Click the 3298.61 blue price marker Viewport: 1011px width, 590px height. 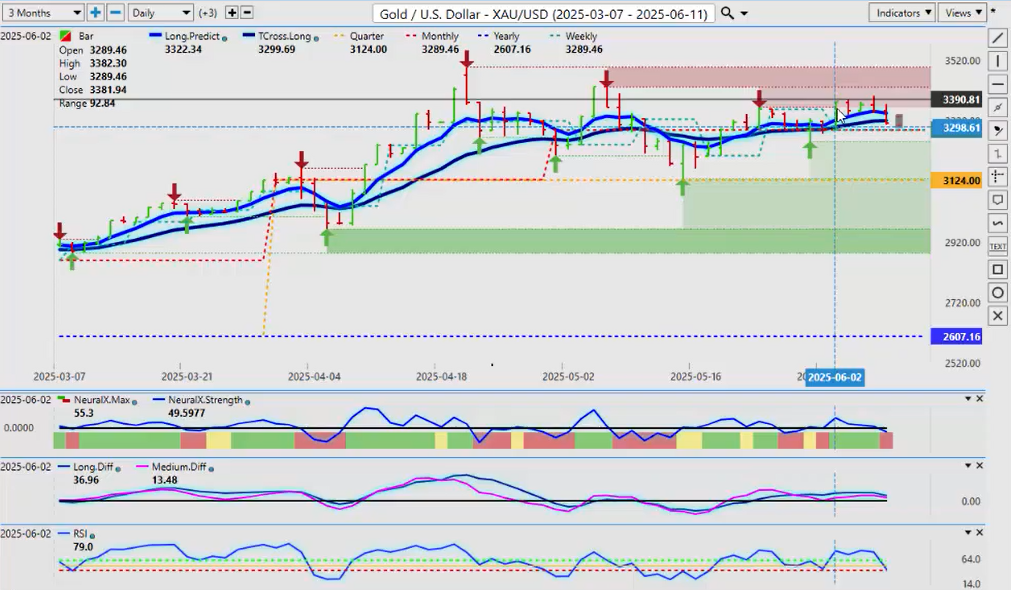pyautogui.click(x=957, y=128)
